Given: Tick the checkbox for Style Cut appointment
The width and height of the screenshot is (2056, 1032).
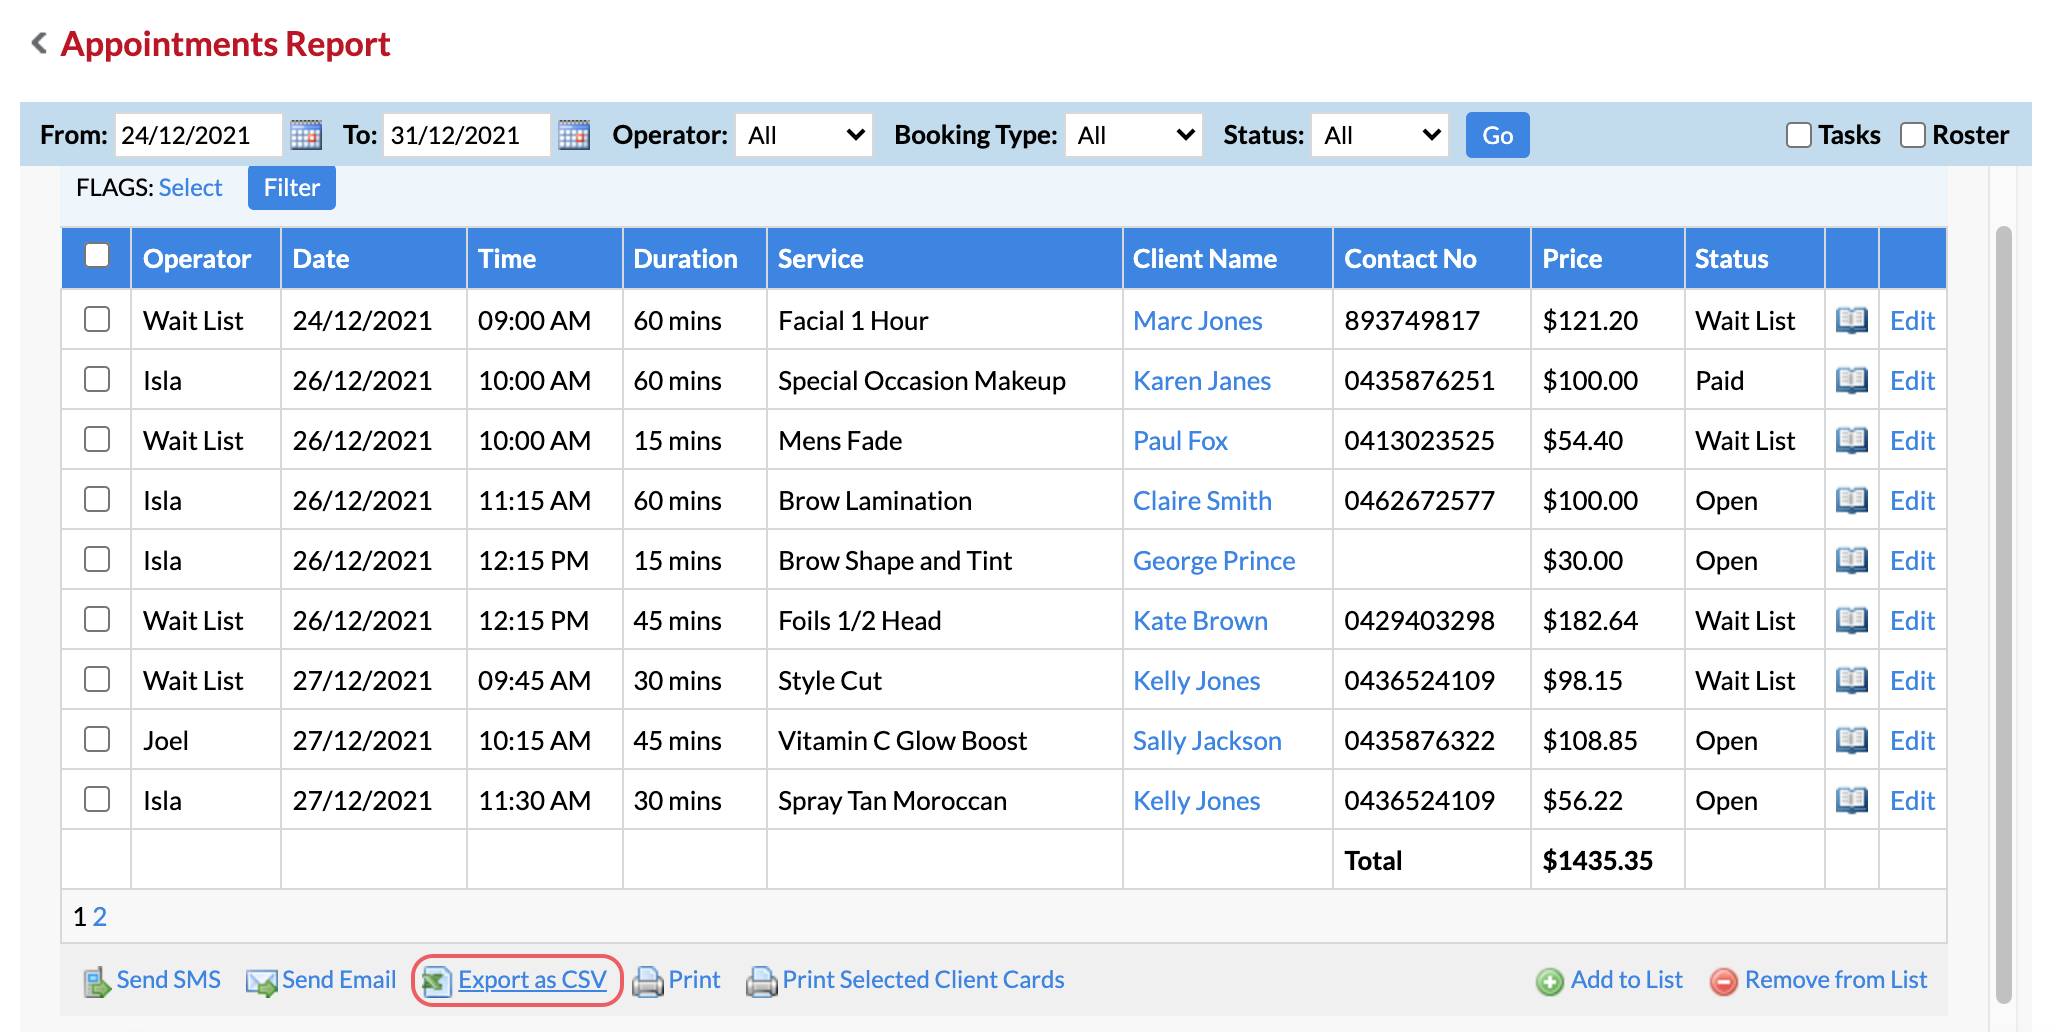Looking at the screenshot, I should click(97, 679).
